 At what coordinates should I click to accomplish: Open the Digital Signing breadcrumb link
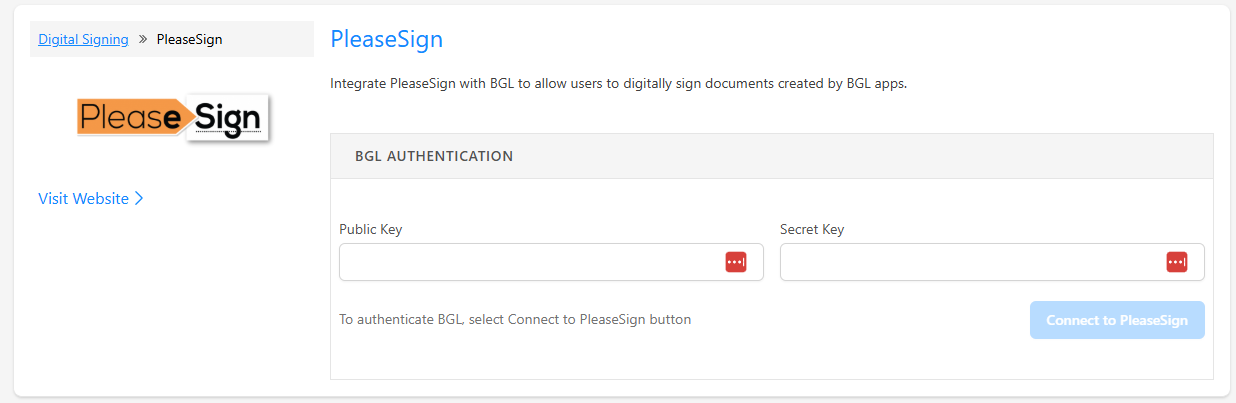[x=83, y=40]
